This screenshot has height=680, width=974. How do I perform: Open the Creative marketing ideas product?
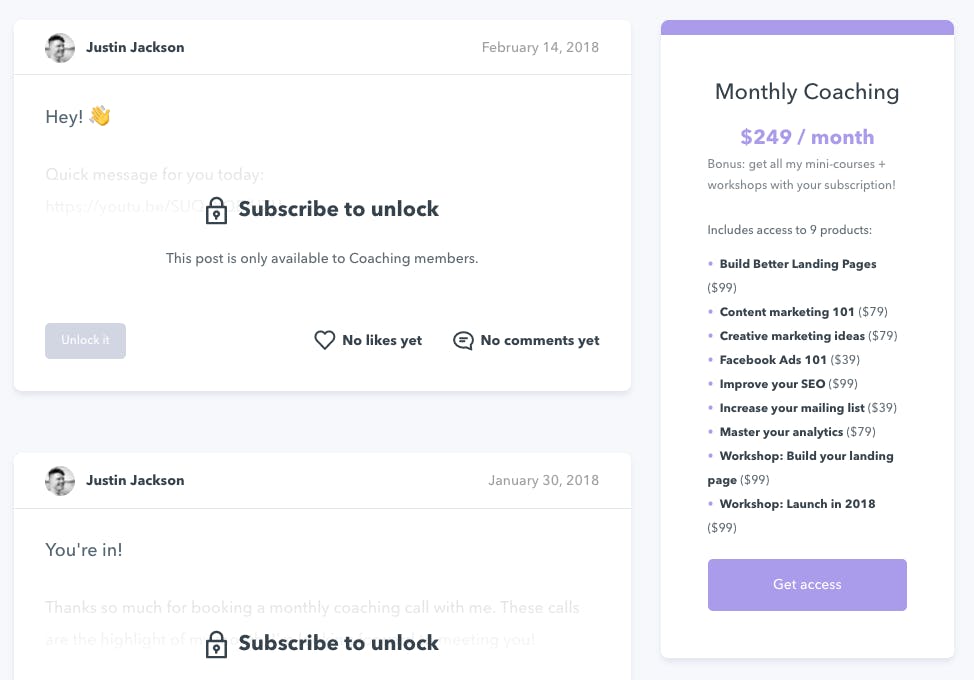(x=792, y=336)
